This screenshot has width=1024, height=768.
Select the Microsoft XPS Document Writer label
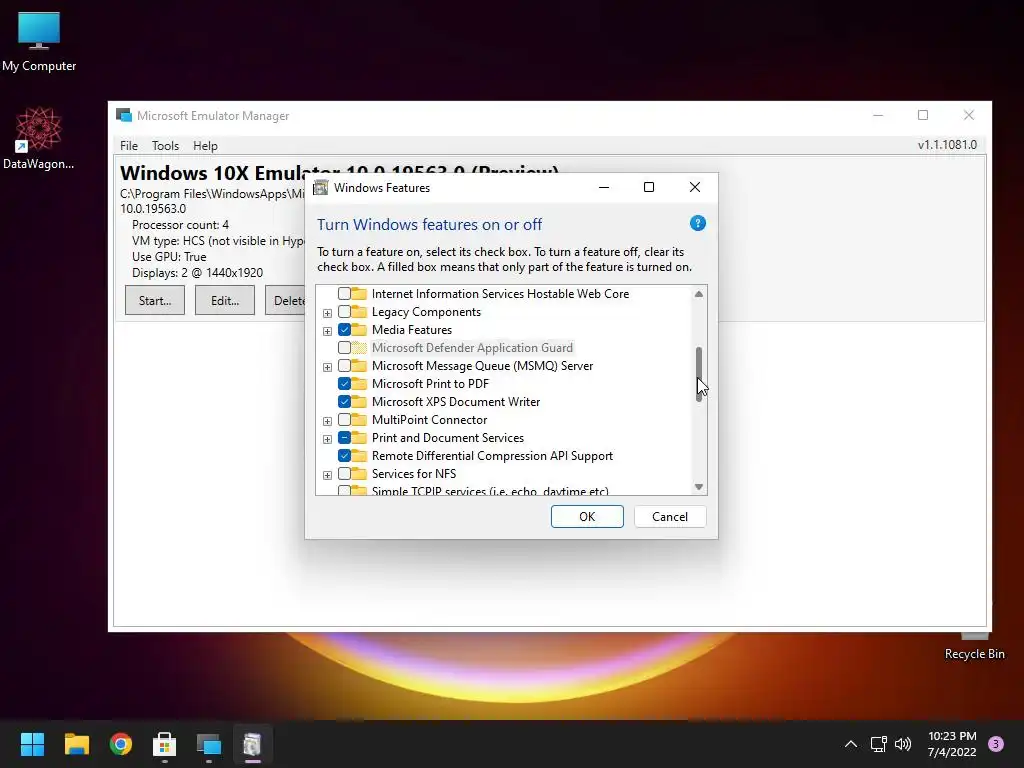(x=456, y=402)
